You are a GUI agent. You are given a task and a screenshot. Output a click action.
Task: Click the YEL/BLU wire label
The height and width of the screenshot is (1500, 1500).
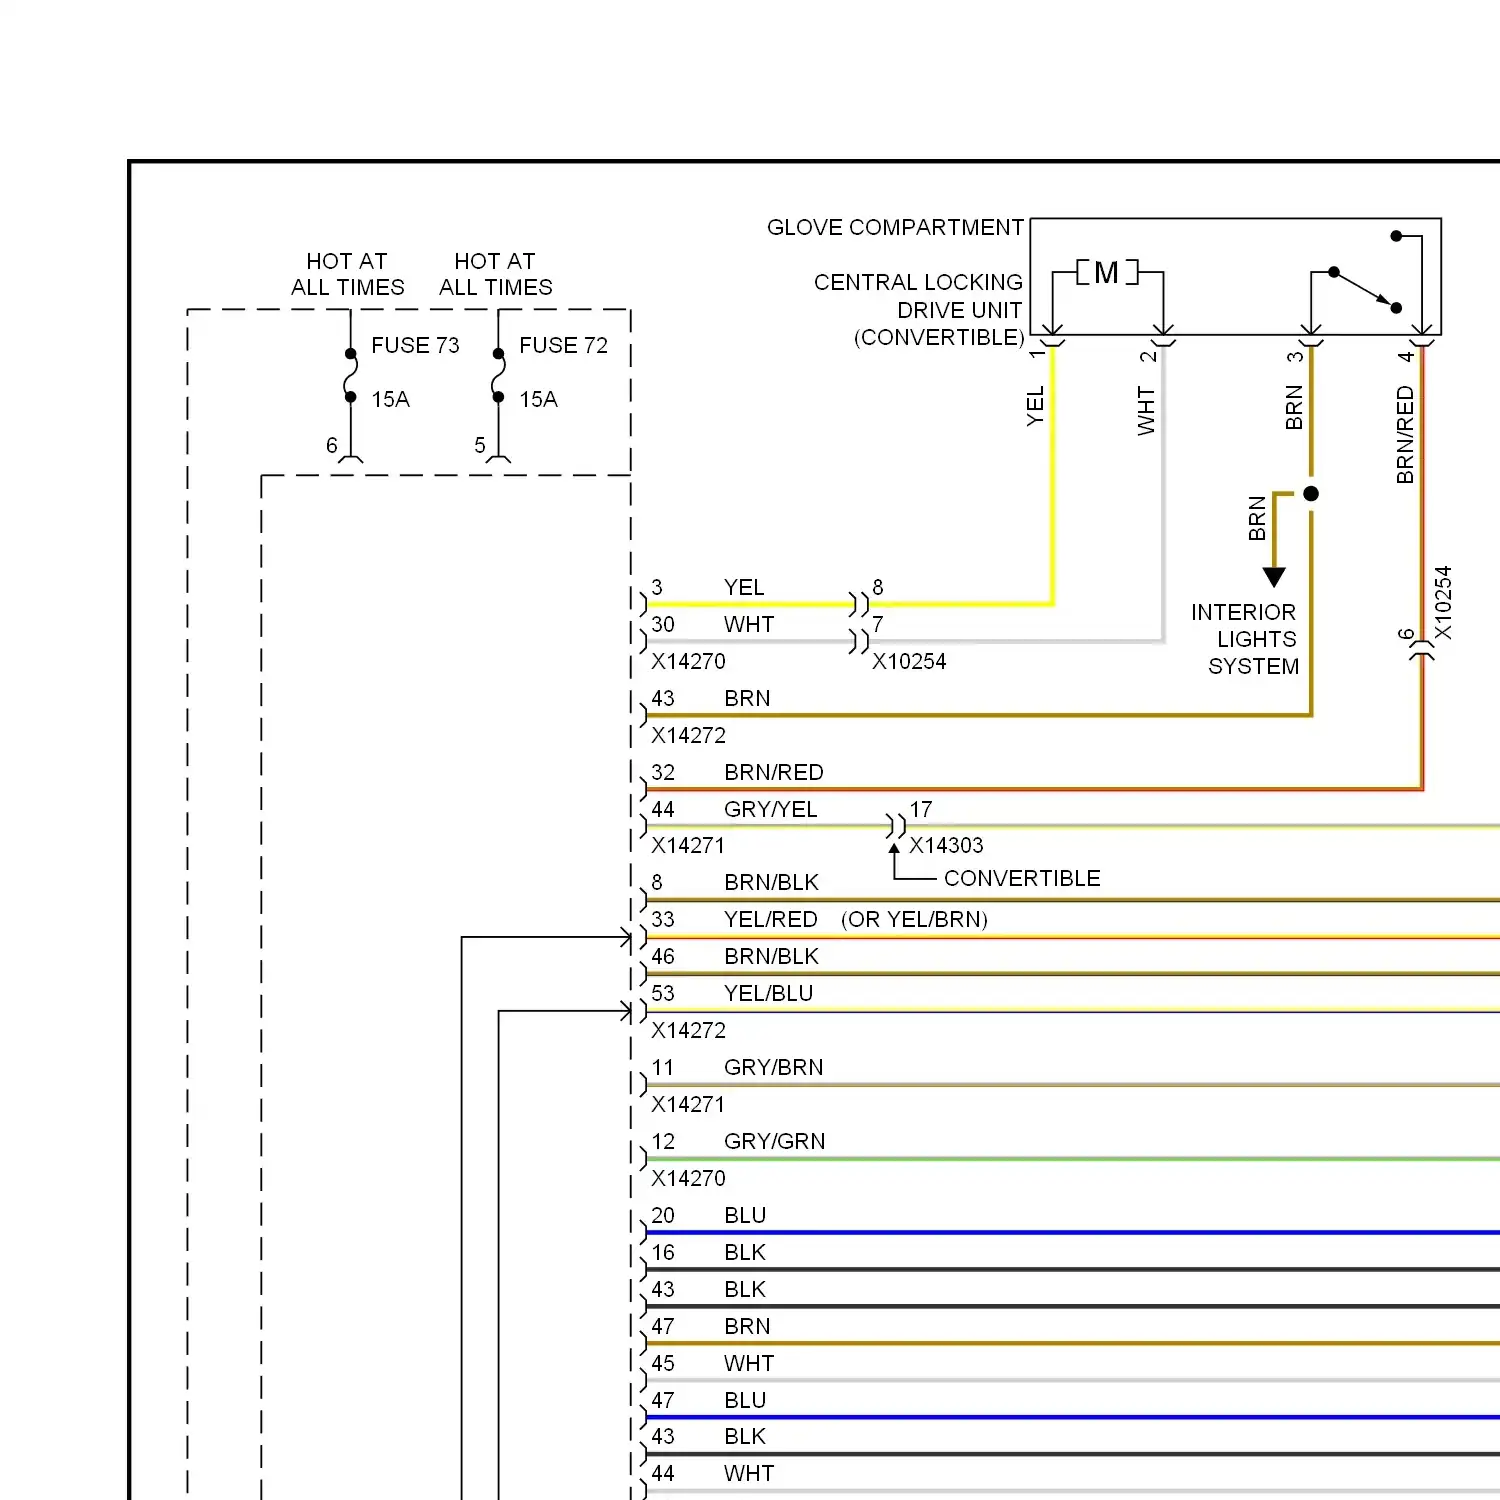768,993
